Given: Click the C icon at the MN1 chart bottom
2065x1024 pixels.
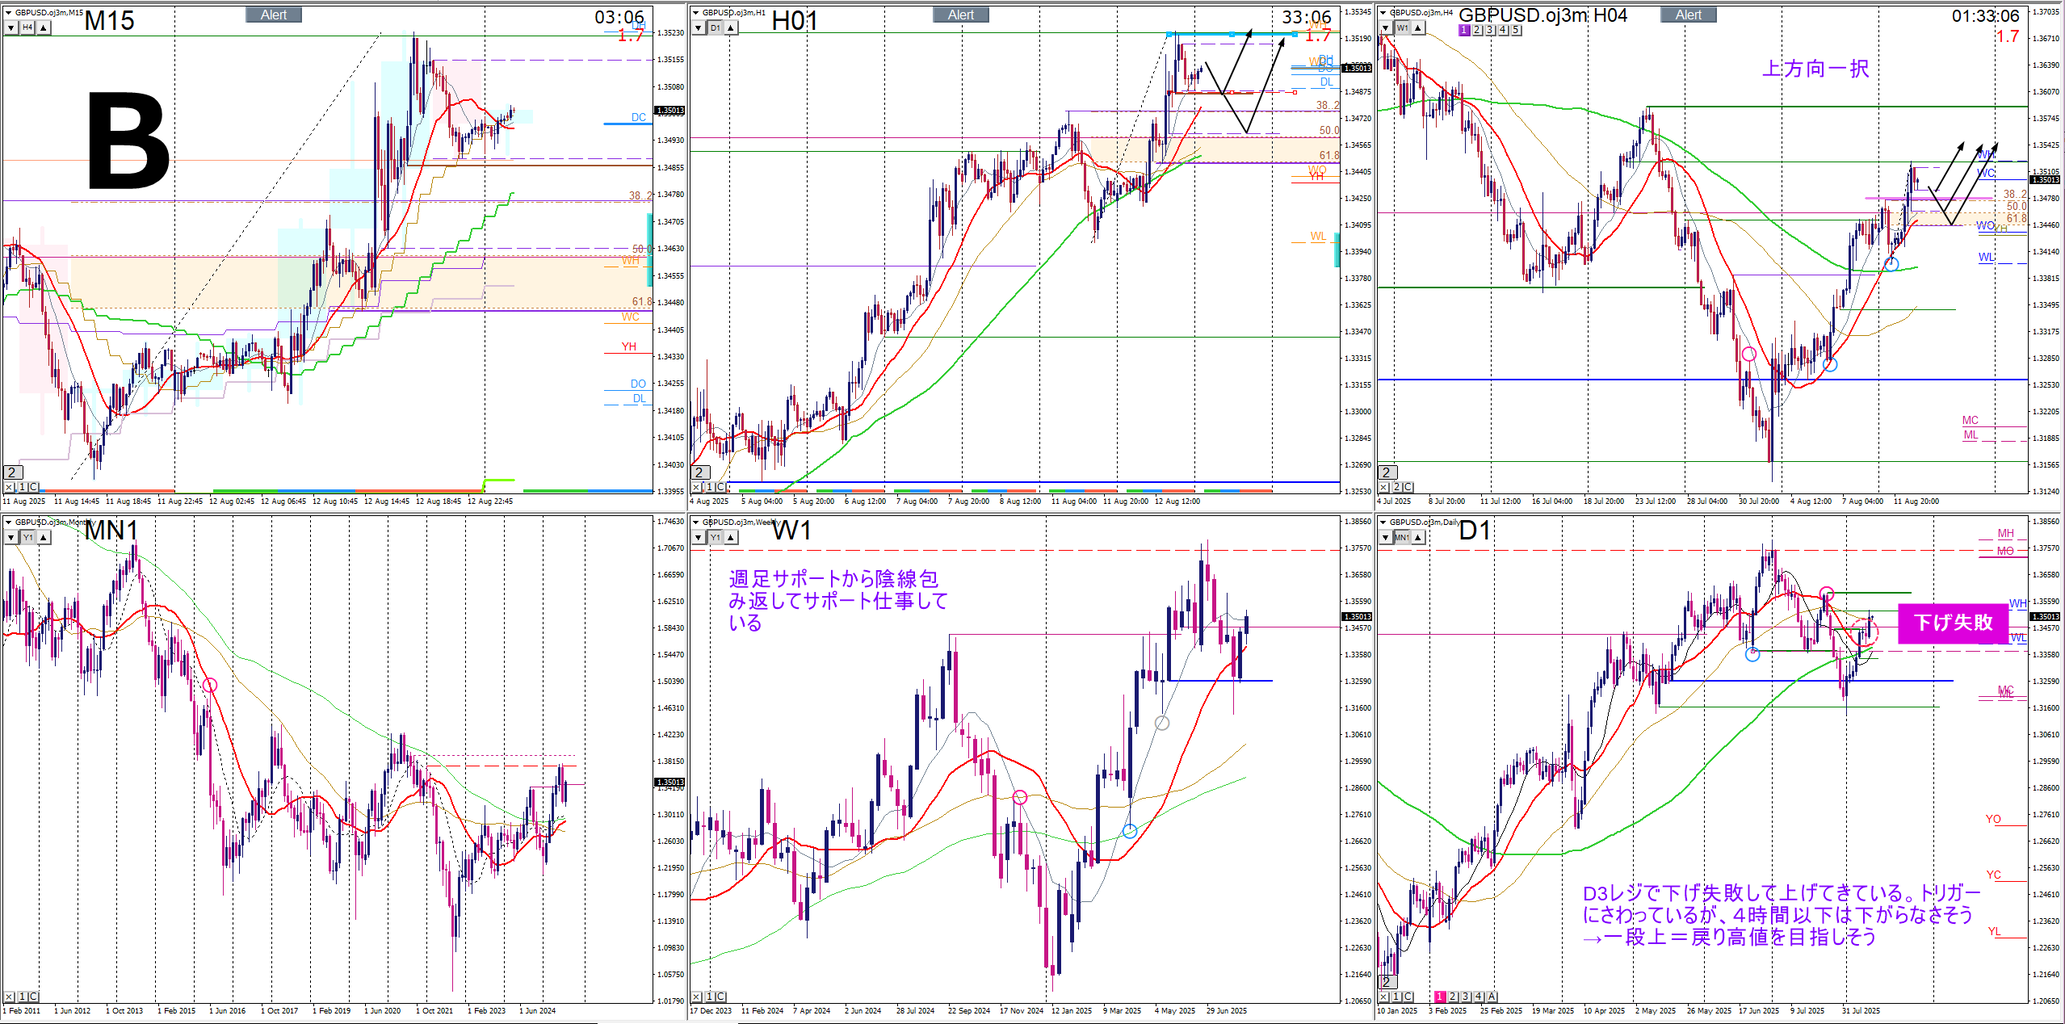Looking at the screenshot, I should coord(33,997).
